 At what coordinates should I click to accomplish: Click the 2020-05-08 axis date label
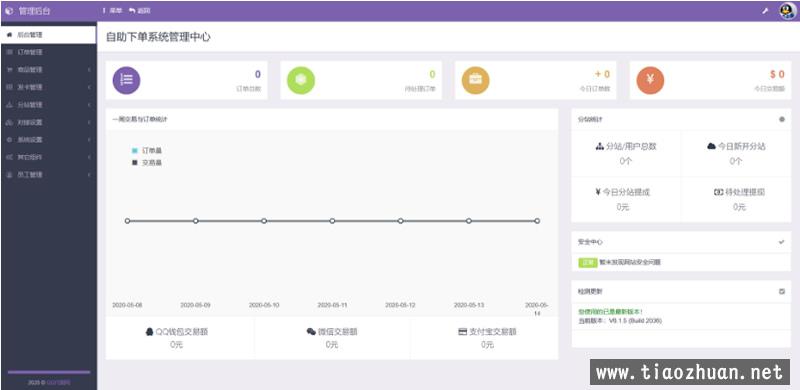click(x=128, y=305)
